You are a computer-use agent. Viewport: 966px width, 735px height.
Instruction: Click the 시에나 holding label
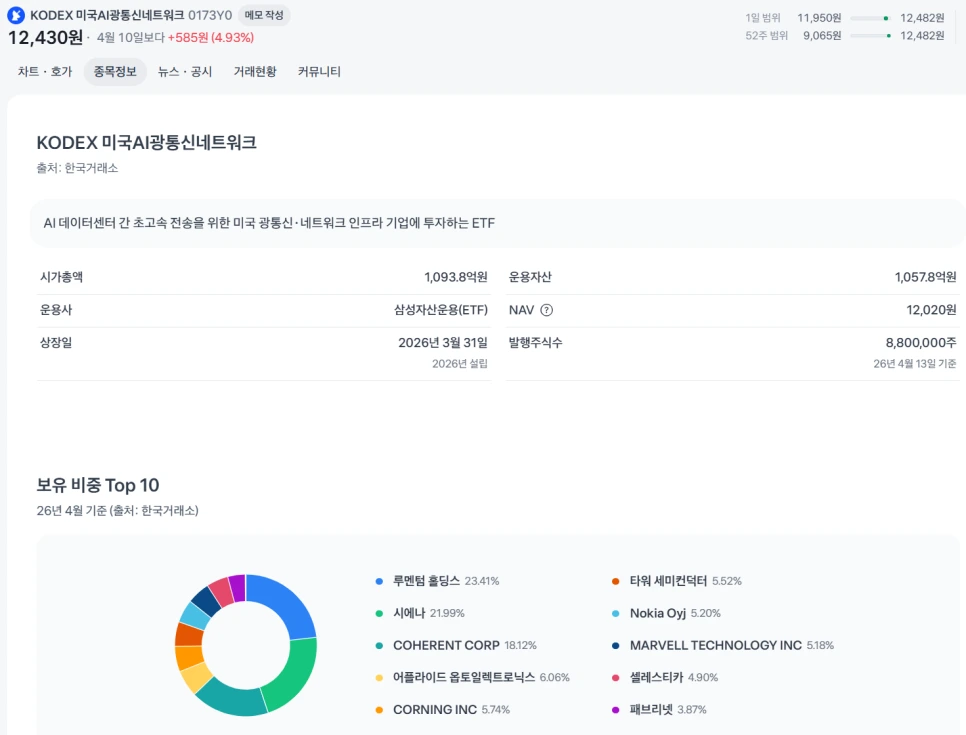click(x=409, y=613)
